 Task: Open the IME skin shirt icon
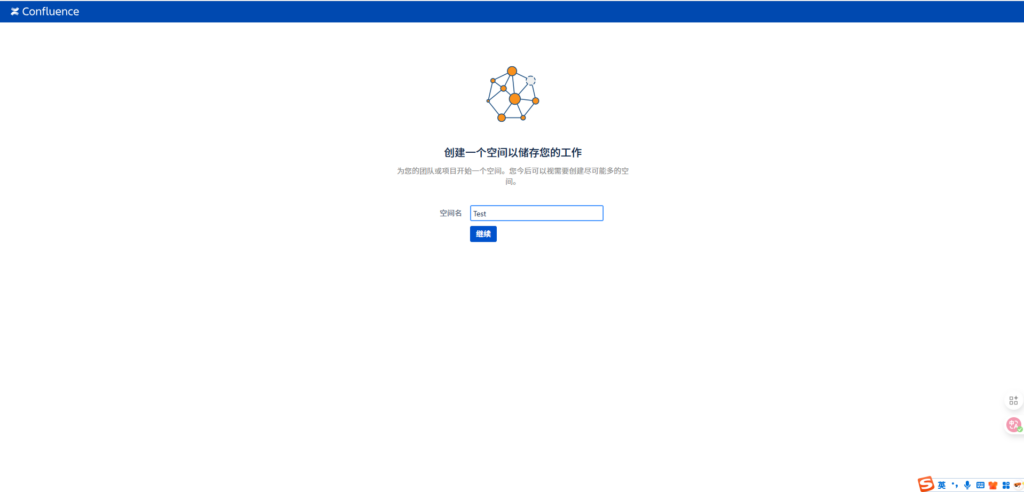(993, 484)
